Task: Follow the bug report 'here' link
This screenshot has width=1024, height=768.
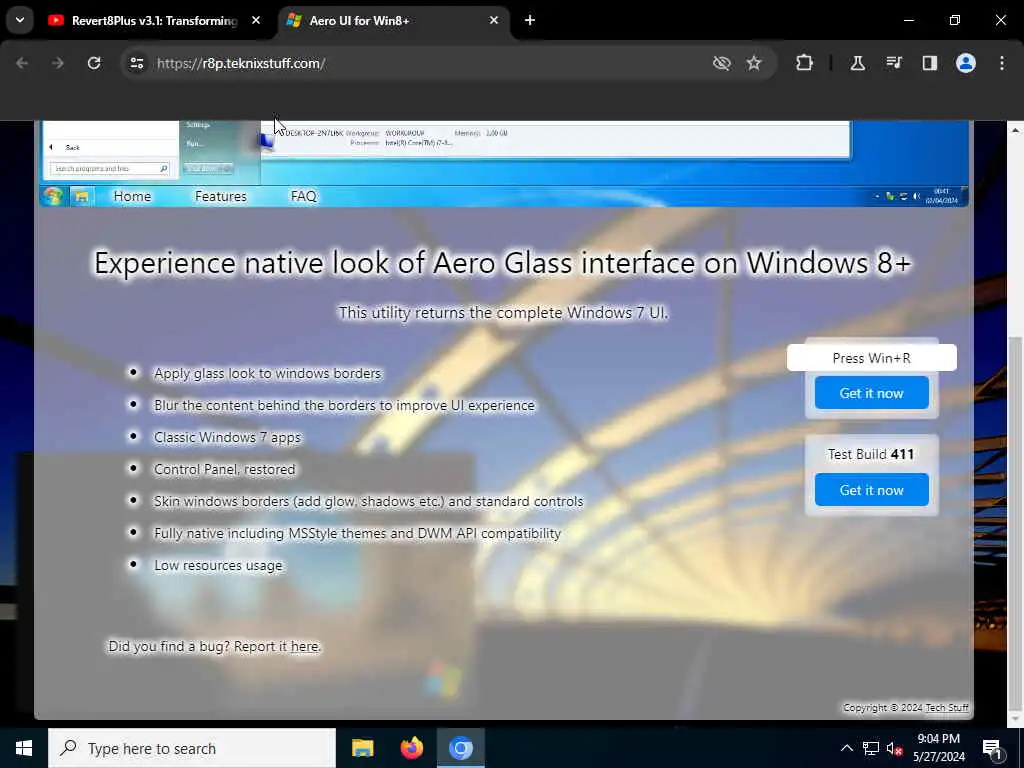Action: (304, 646)
